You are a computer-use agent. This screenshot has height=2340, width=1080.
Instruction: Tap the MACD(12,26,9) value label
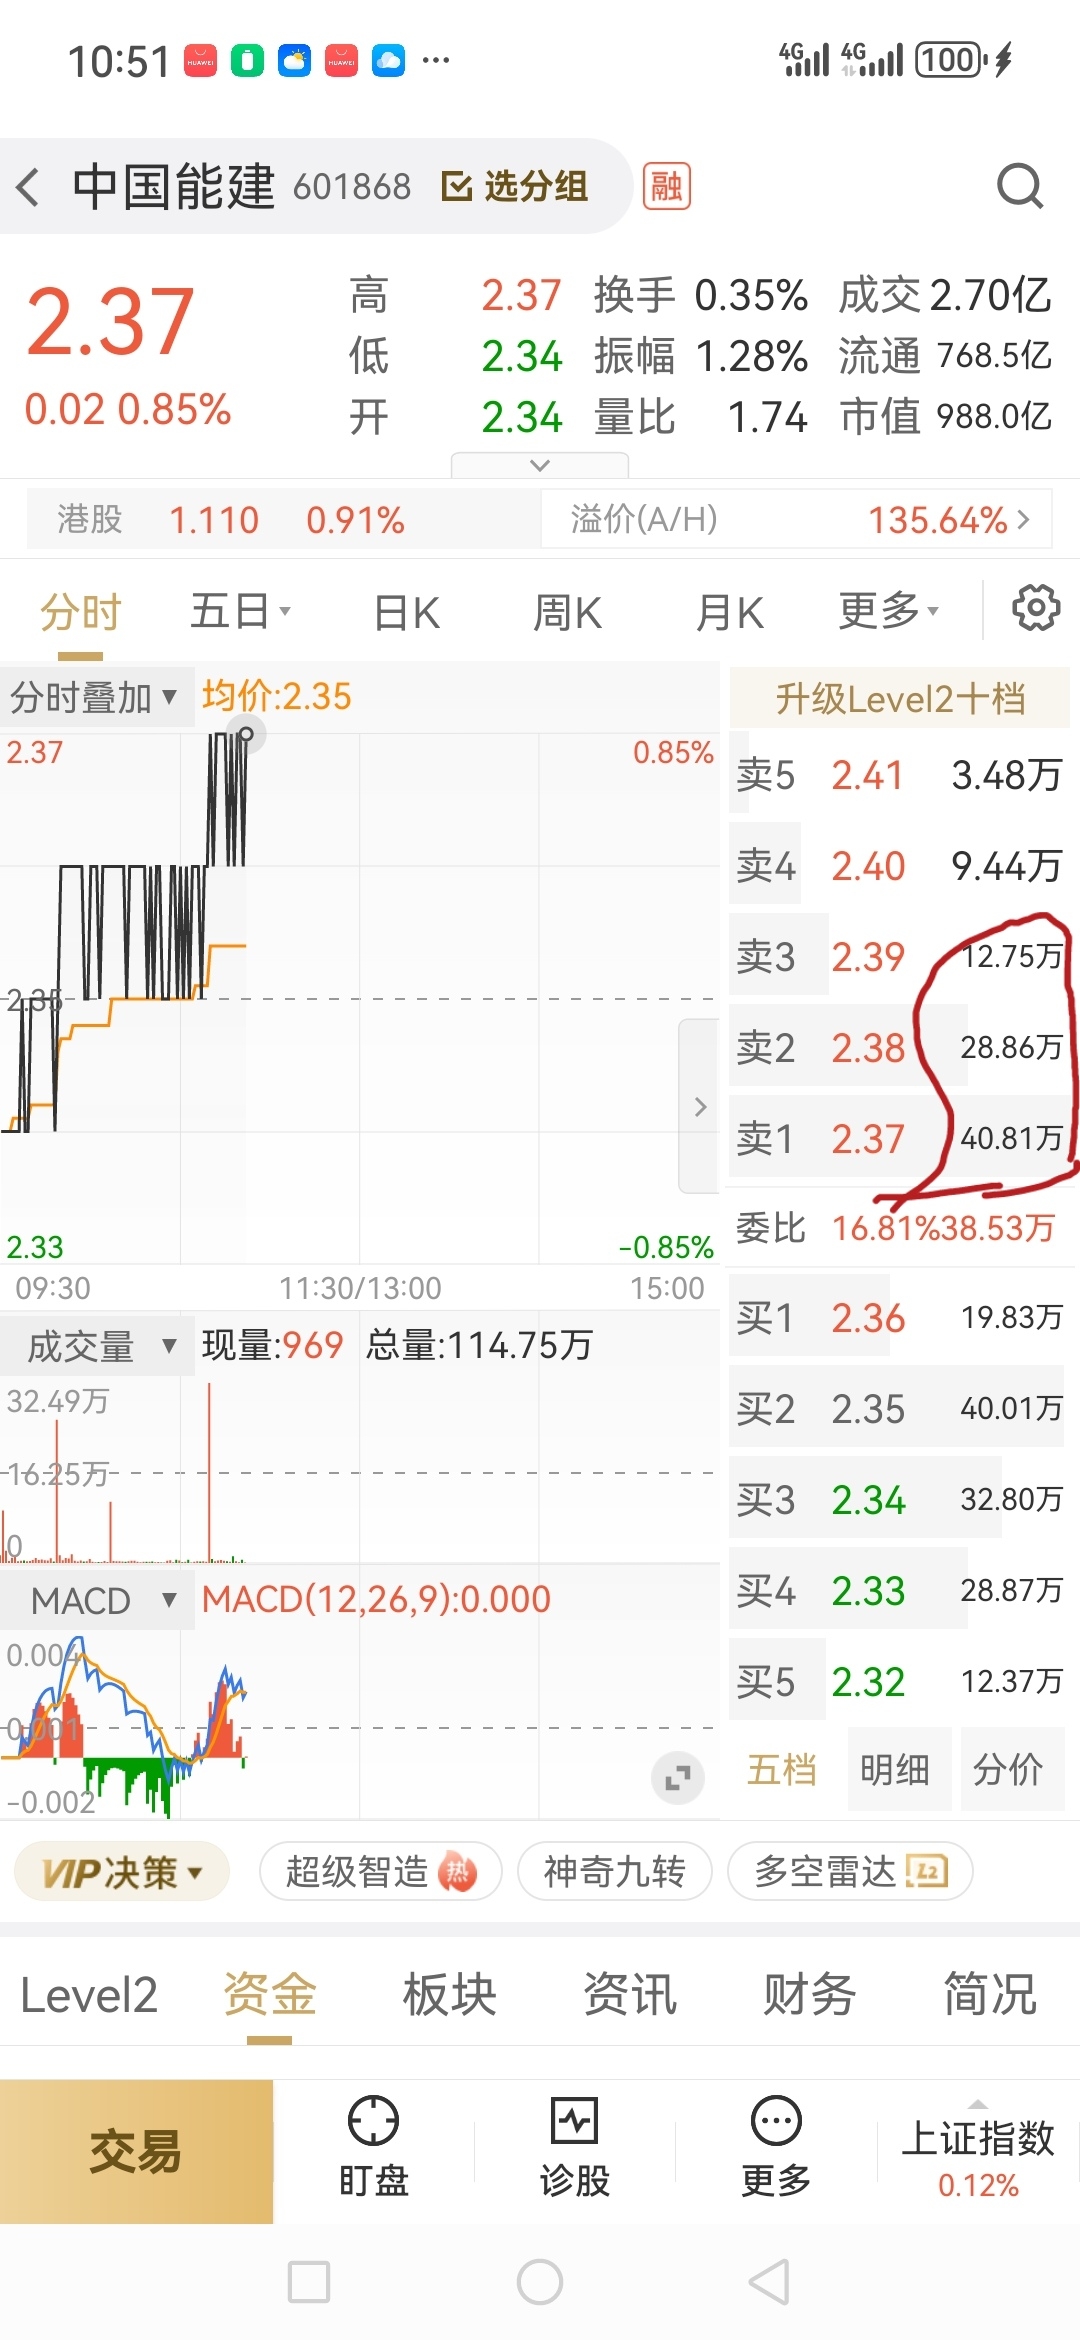click(376, 1600)
